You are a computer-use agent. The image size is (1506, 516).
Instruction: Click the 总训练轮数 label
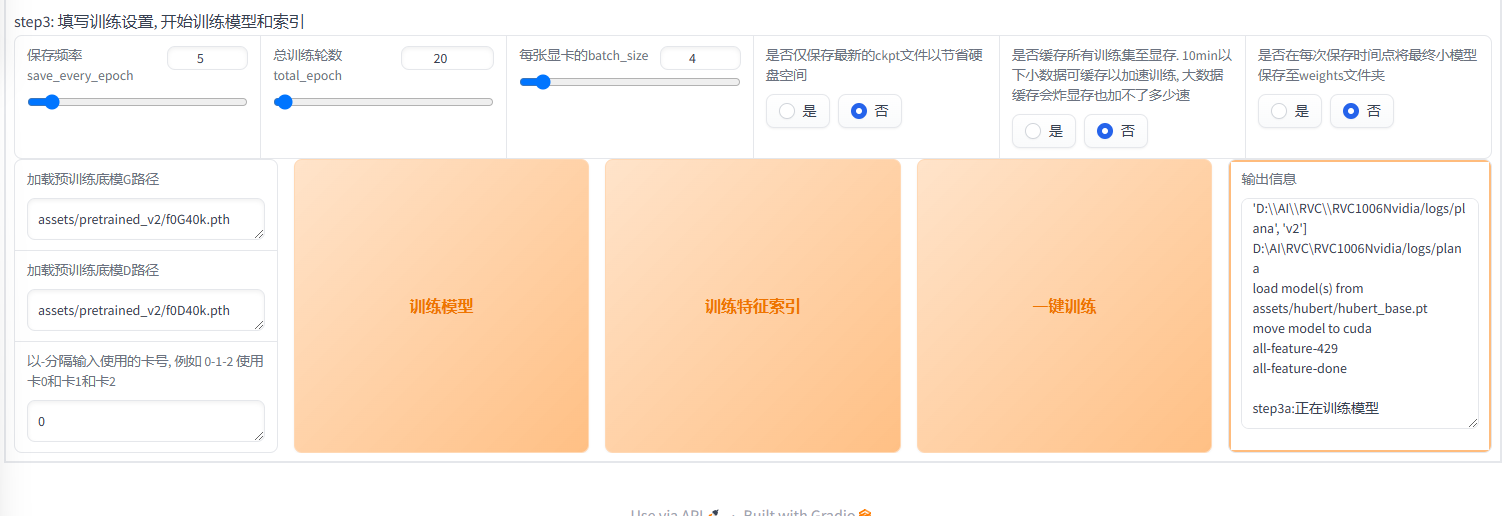[308, 55]
